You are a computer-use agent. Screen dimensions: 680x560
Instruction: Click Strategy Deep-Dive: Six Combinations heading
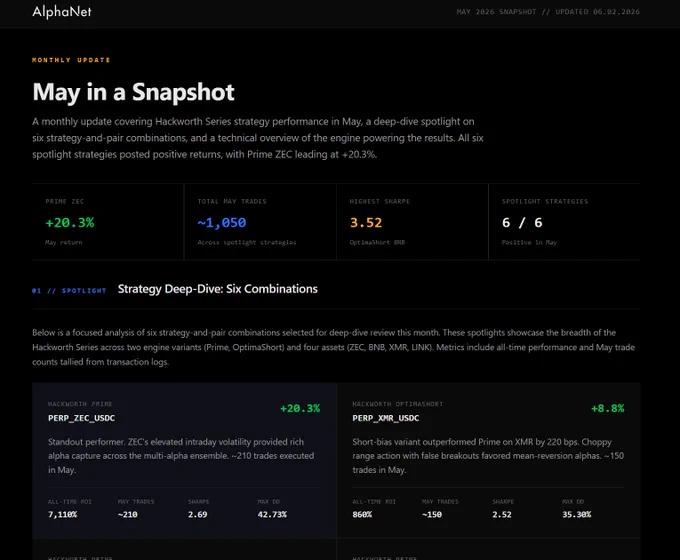pyautogui.click(x=218, y=289)
